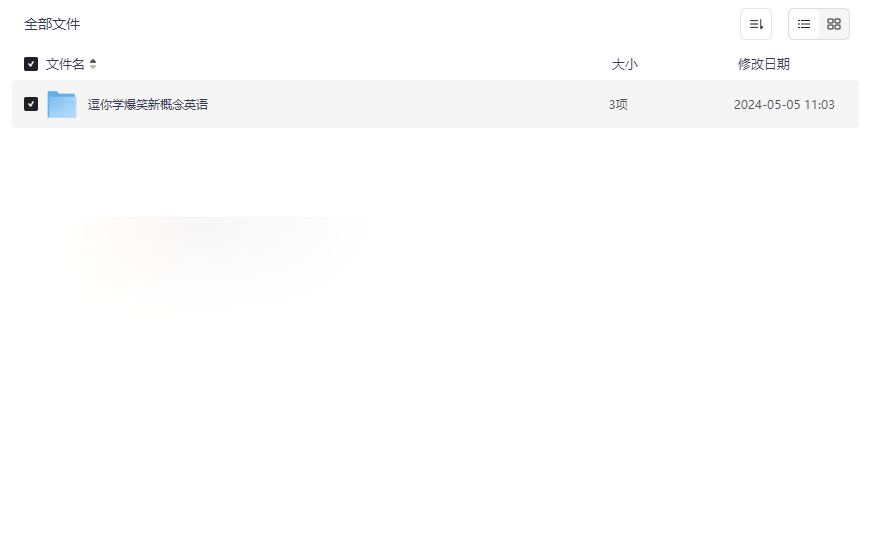This screenshot has width=874, height=538.
Task: Go to 全部文件 breadcrumb
Action: (x=52, y=24)
